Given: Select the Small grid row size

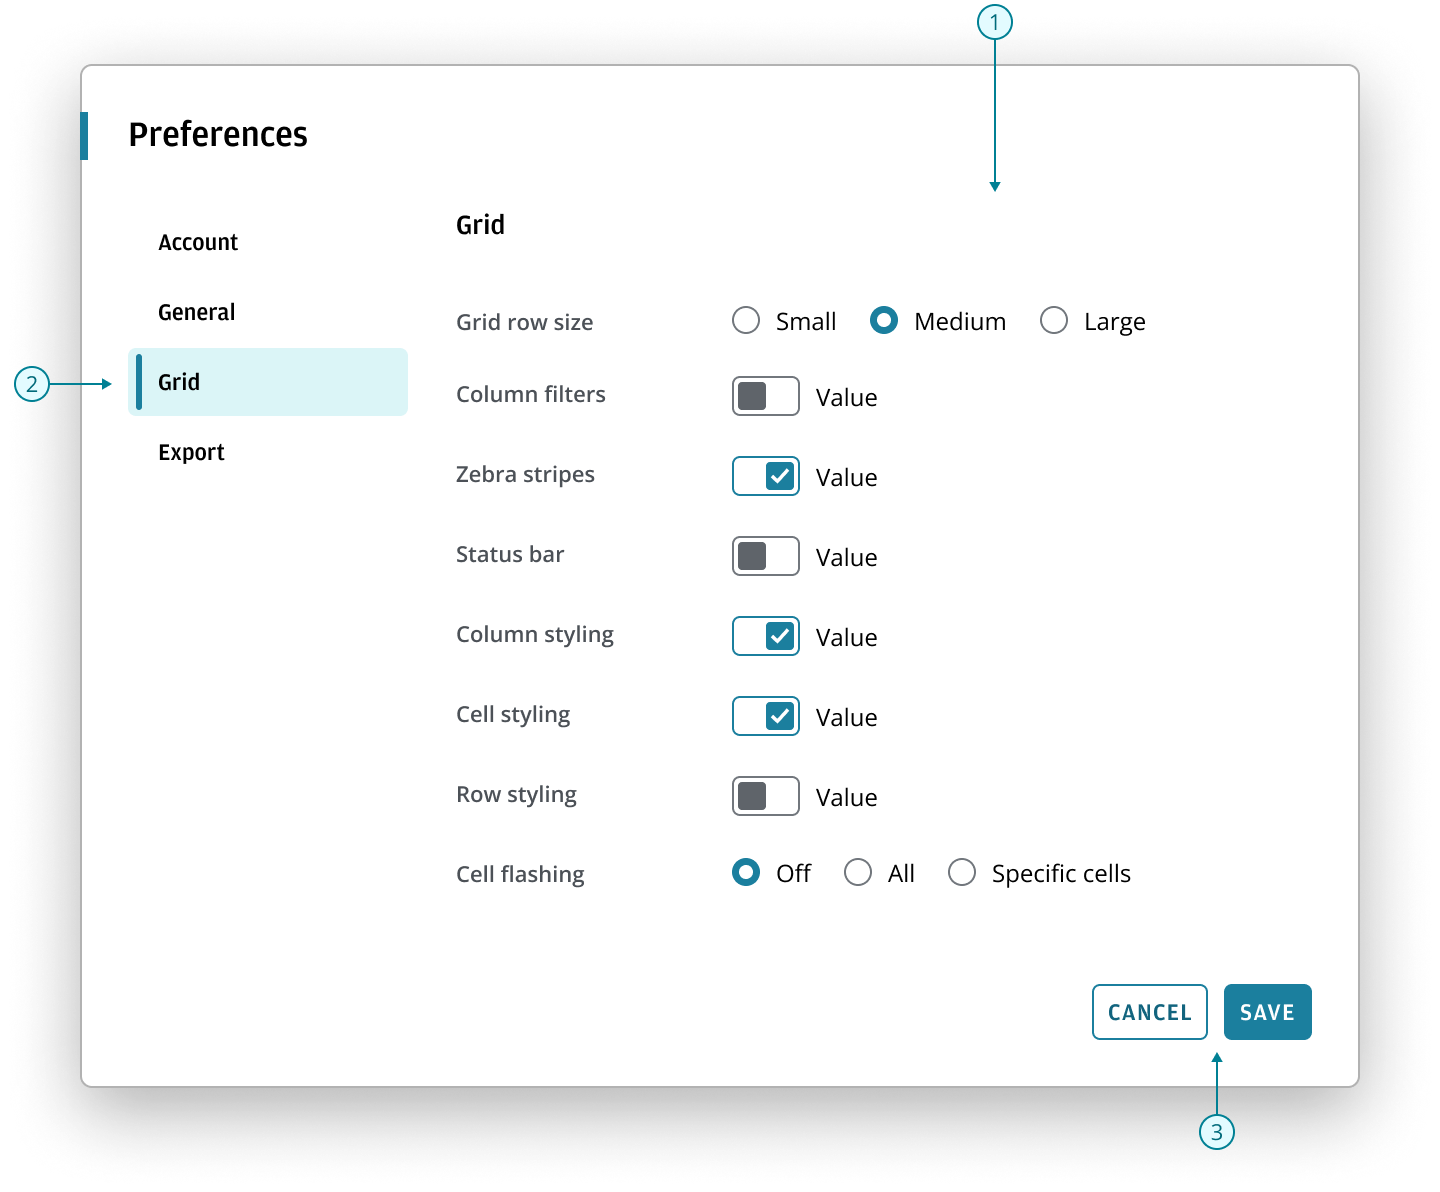Looking at the screenshot, I should 746,320.
